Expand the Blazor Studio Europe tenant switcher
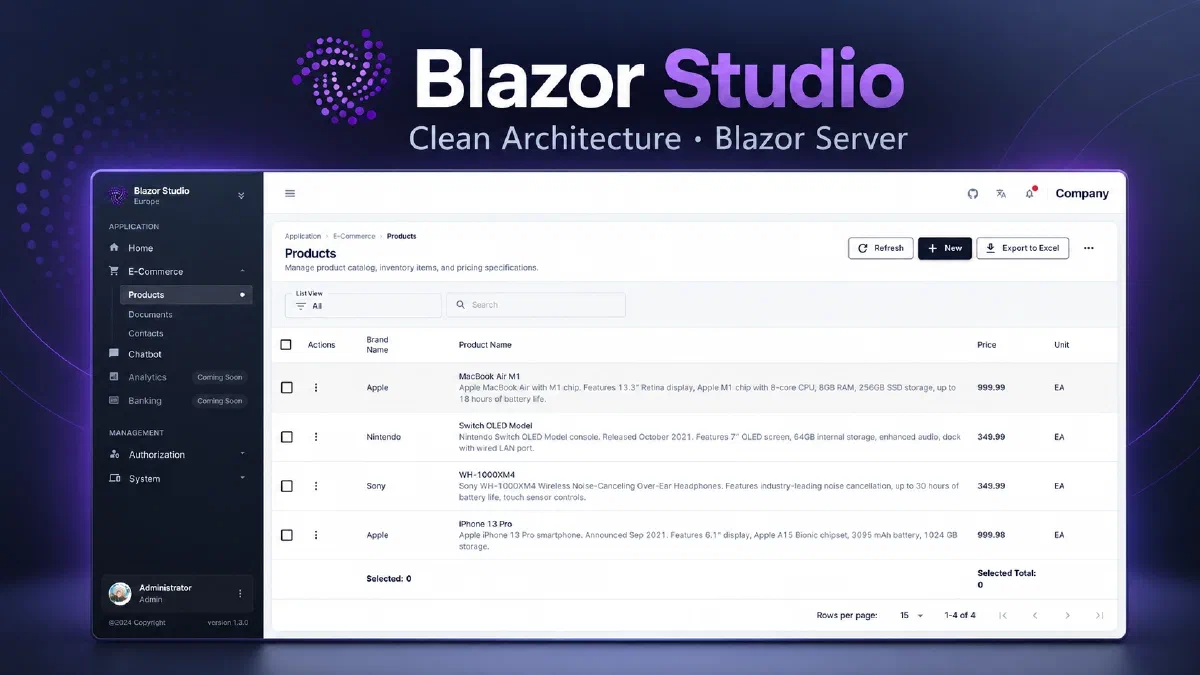The image size is (1200, 675). (241, 195)
